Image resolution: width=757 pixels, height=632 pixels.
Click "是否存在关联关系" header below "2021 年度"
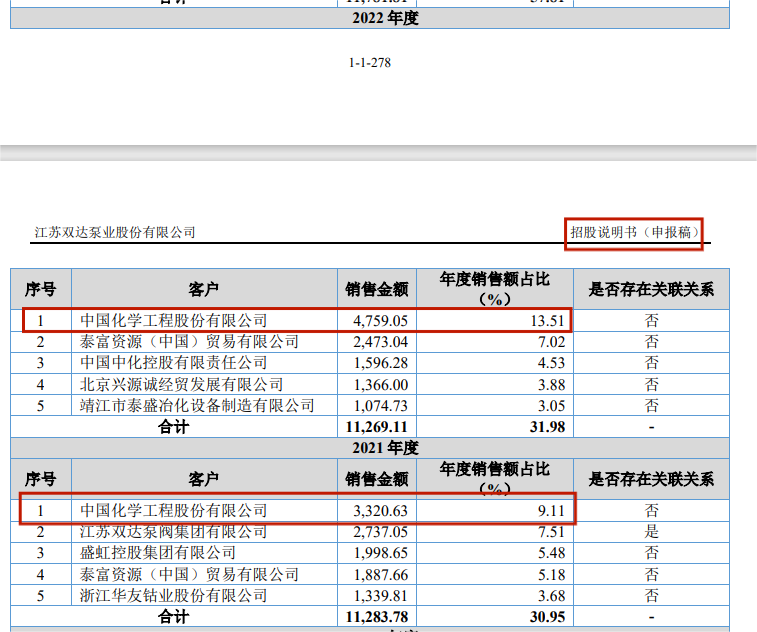pyautogui.click(x=651, y=479)
